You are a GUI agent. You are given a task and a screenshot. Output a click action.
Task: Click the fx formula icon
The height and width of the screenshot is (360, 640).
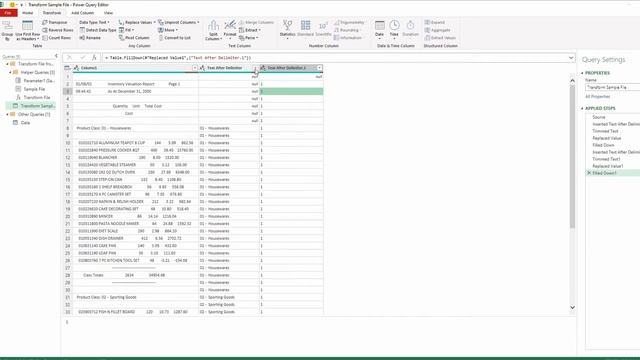click(94, 58)
